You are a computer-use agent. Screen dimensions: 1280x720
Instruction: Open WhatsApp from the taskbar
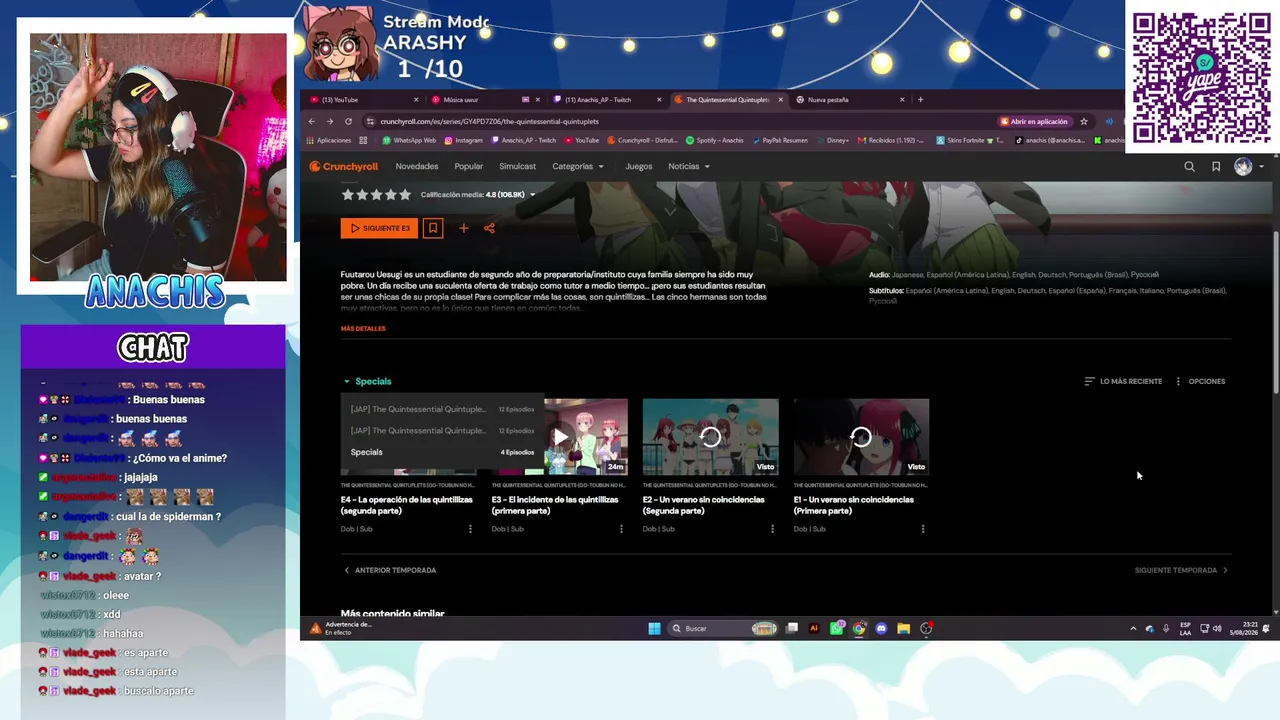[x=836, y=628]
